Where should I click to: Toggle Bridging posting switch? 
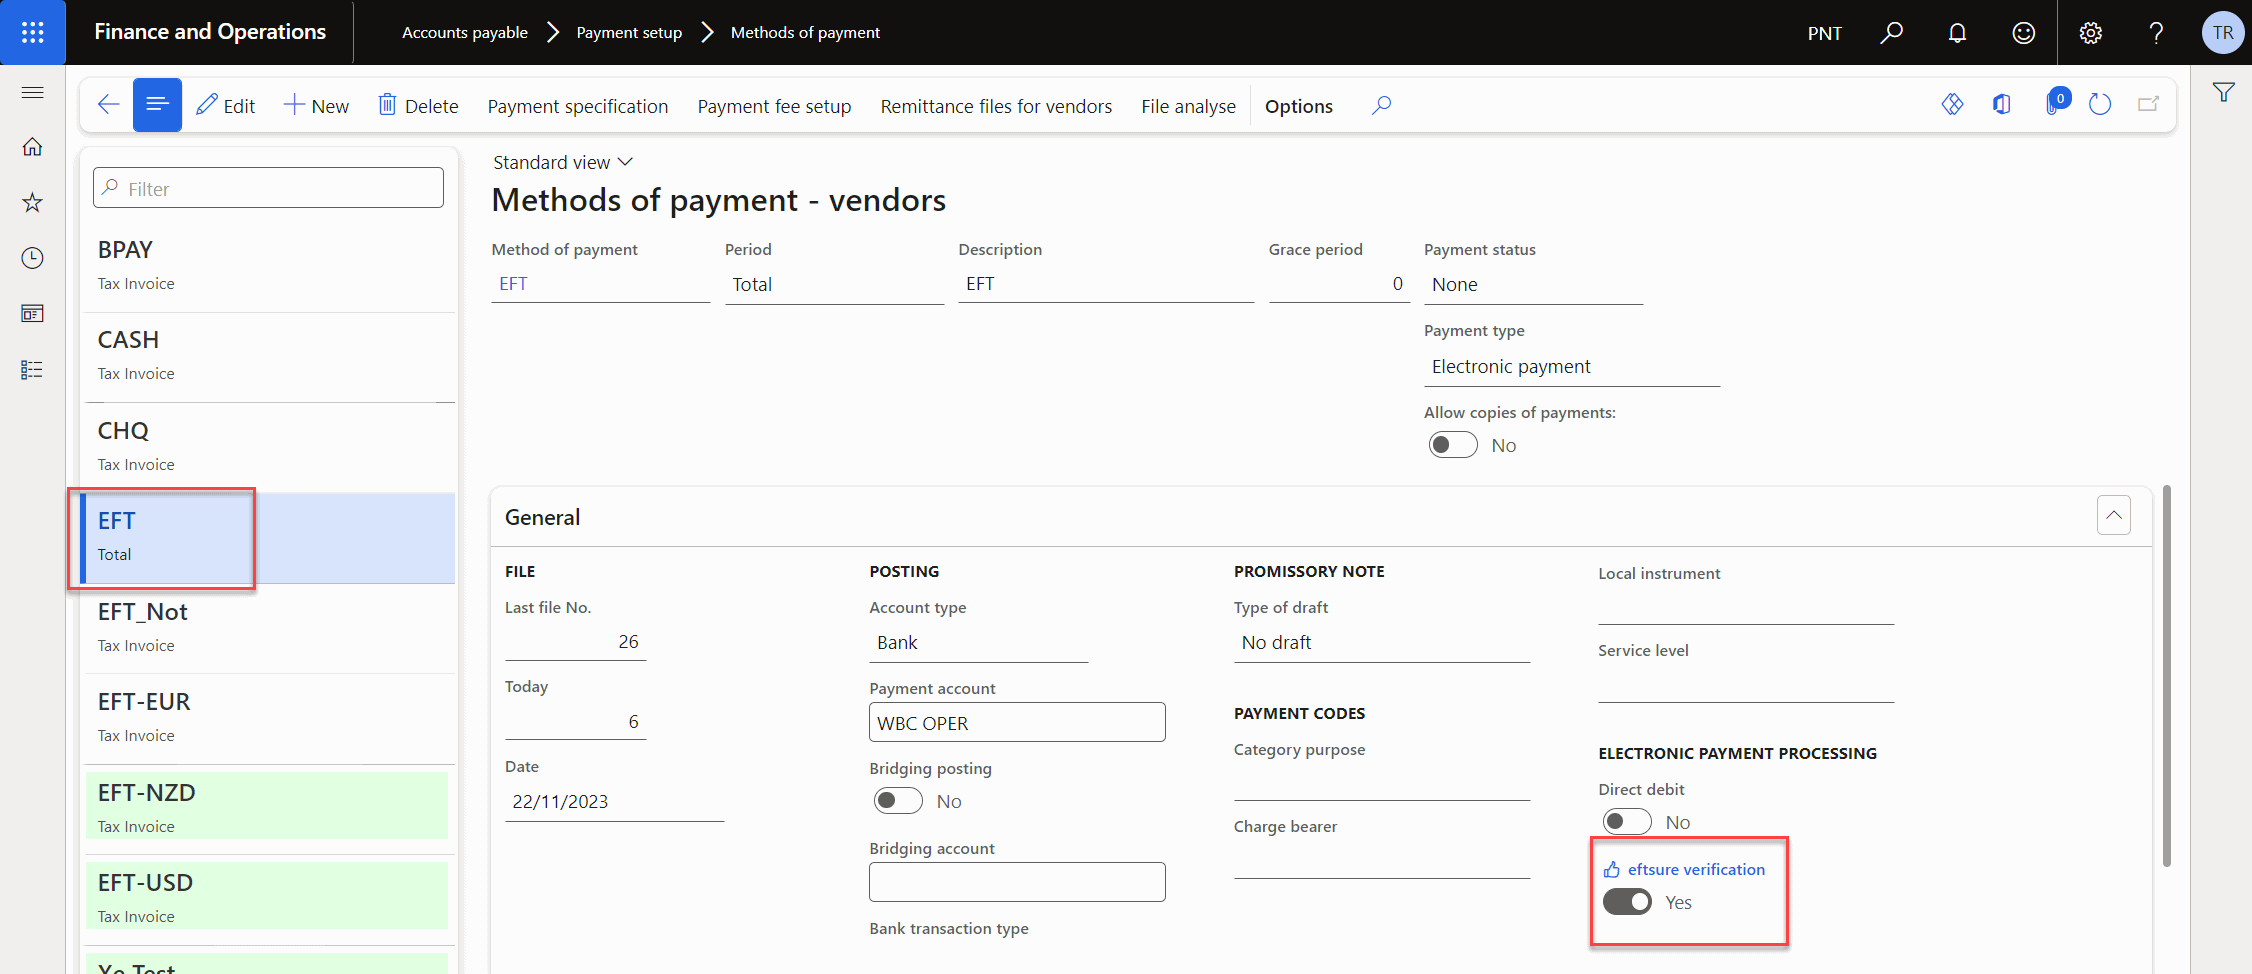[897, 801]
